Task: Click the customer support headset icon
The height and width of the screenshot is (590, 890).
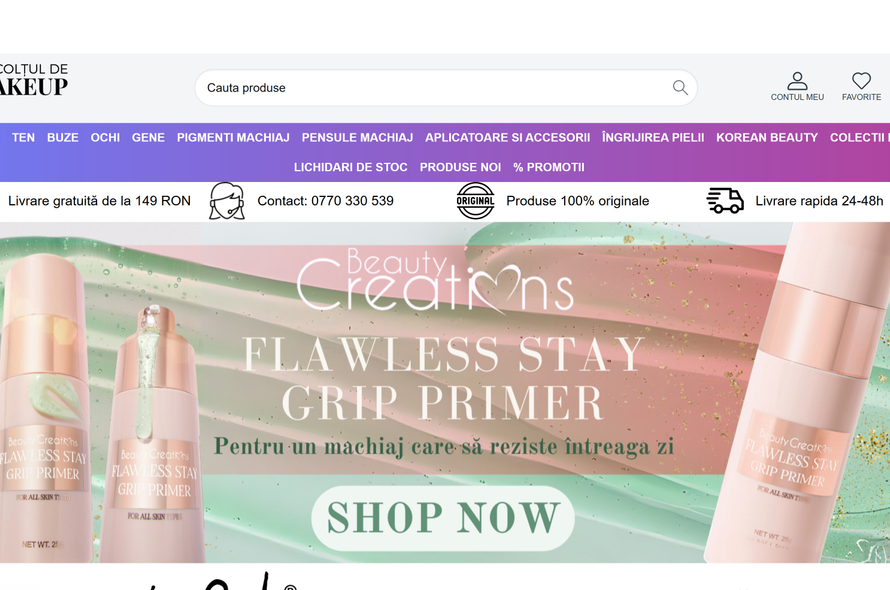Action: coord(227,201)
